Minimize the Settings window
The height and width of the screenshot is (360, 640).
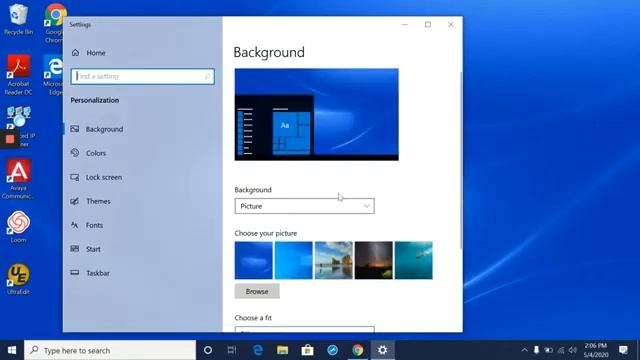tap(404, 24)
